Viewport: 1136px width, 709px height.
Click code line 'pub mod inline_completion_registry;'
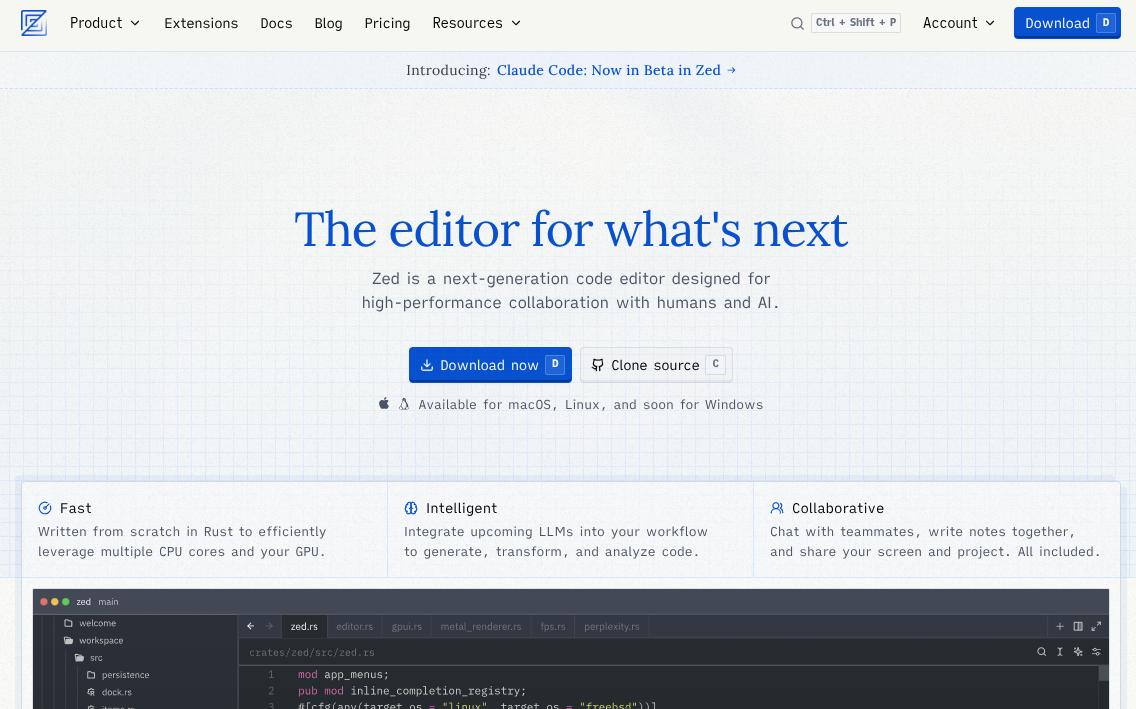(412, 691)
